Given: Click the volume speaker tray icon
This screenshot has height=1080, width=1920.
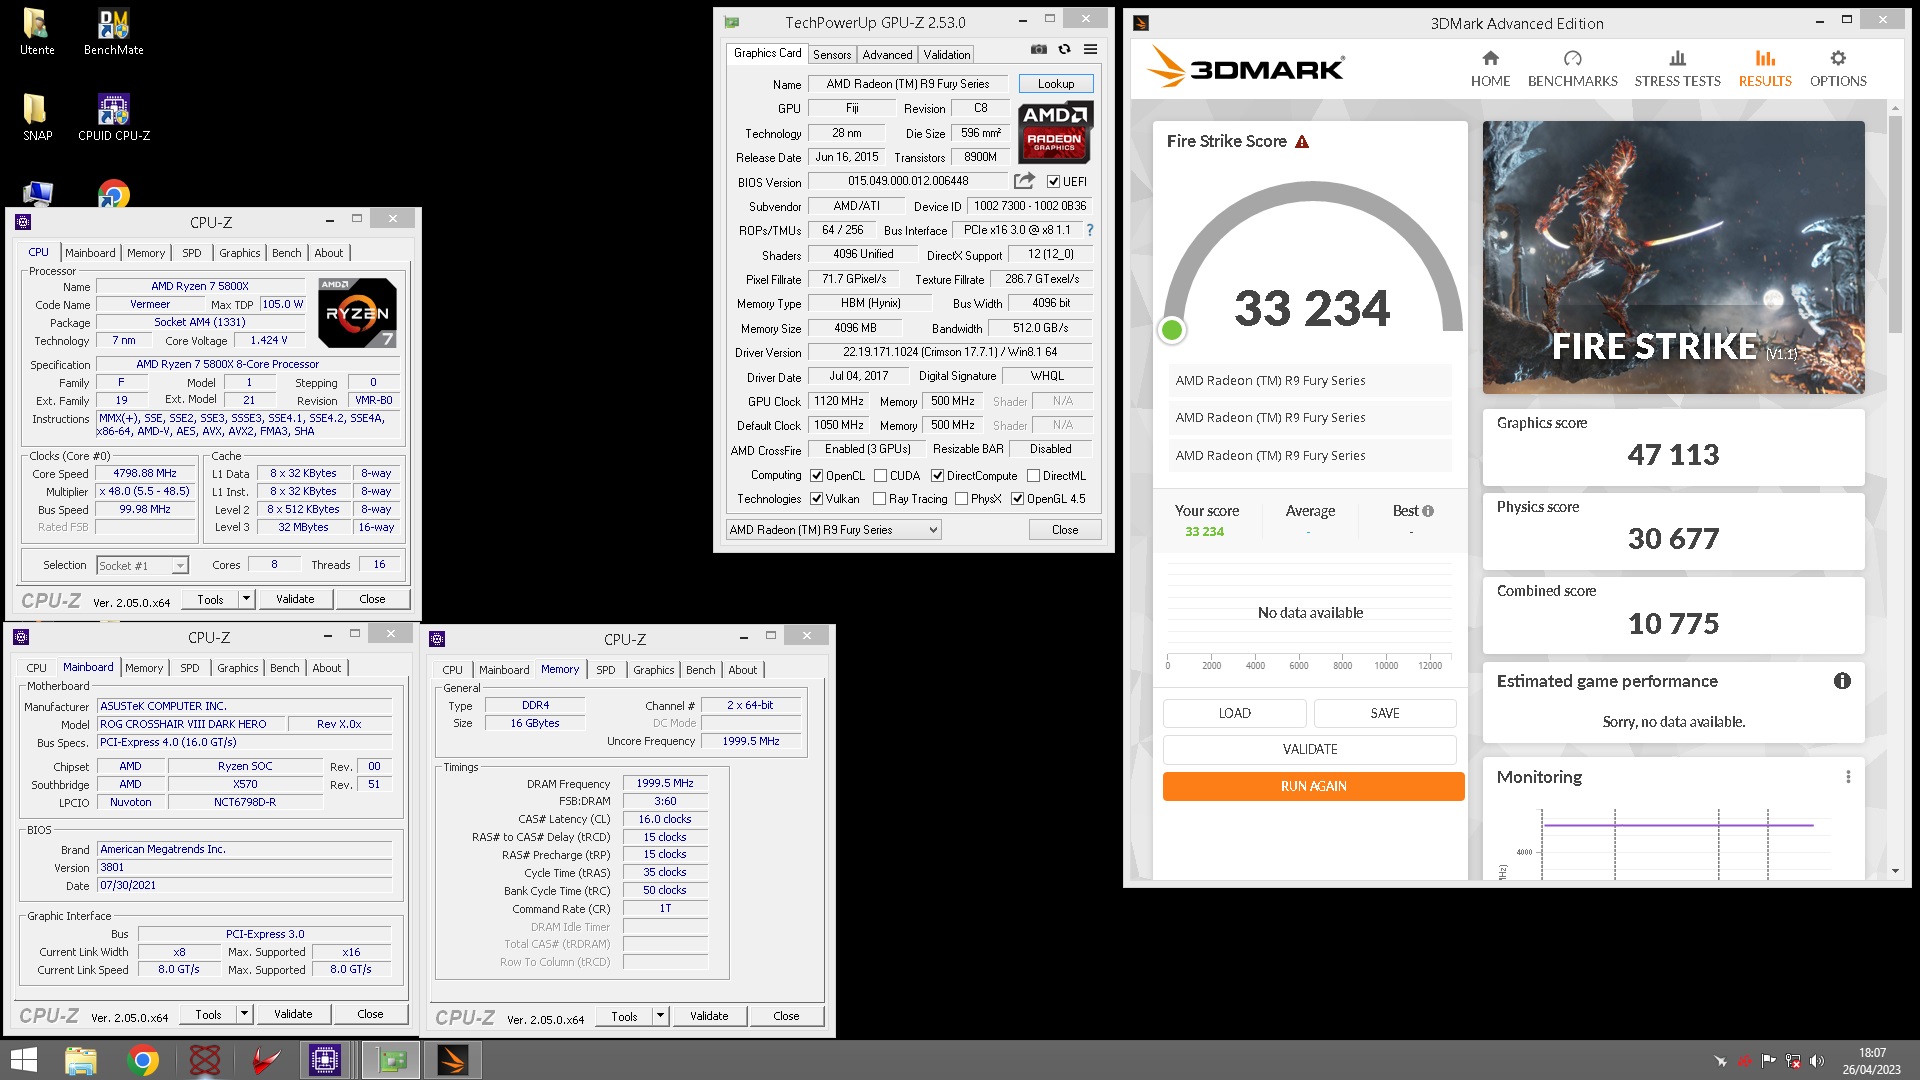Looking at the screenshot, I should click(x=1817, y=1061).
